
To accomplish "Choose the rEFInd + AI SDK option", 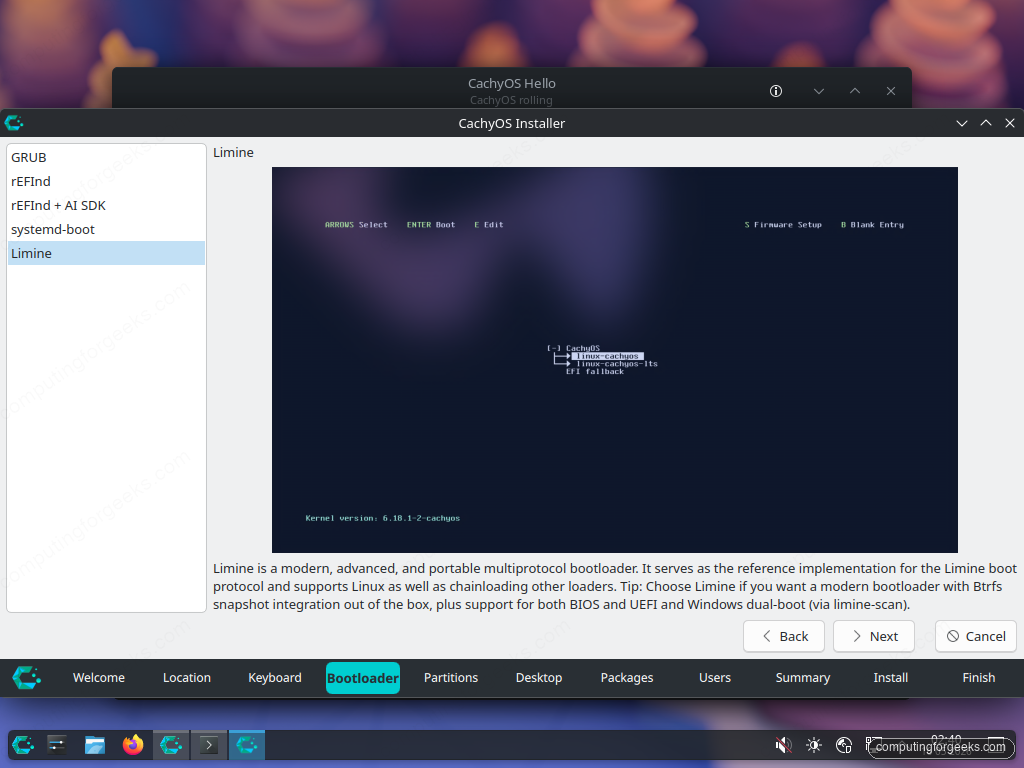I will (x=106, y=205).
